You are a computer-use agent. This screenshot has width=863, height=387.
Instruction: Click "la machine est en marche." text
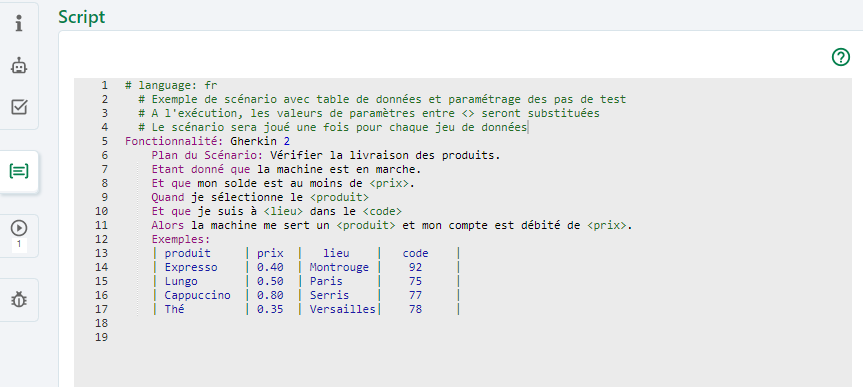[x=340, y=169]
